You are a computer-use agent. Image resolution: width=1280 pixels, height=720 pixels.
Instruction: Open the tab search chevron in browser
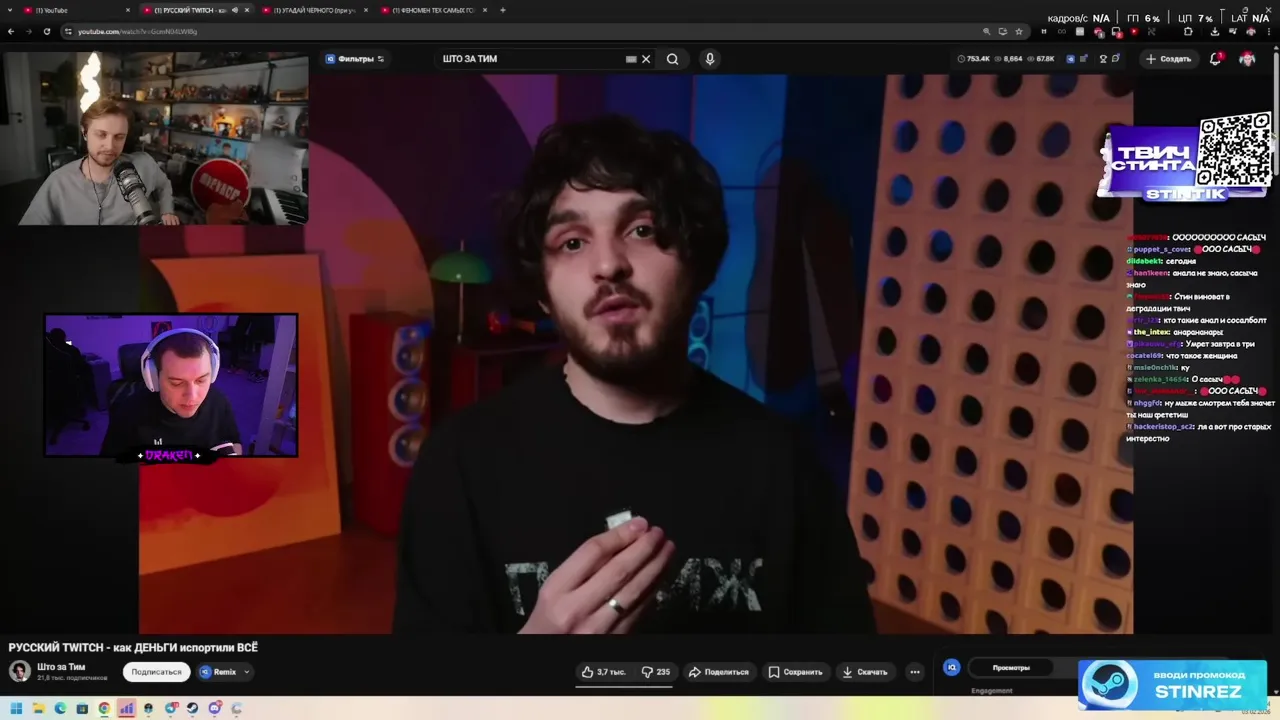tap(11, 10)
